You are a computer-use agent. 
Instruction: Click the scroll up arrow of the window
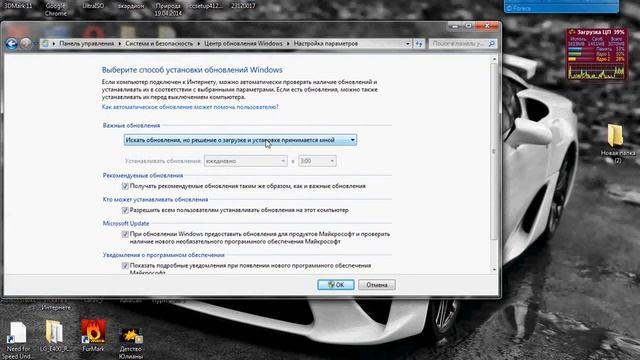[x=494, y=60]
